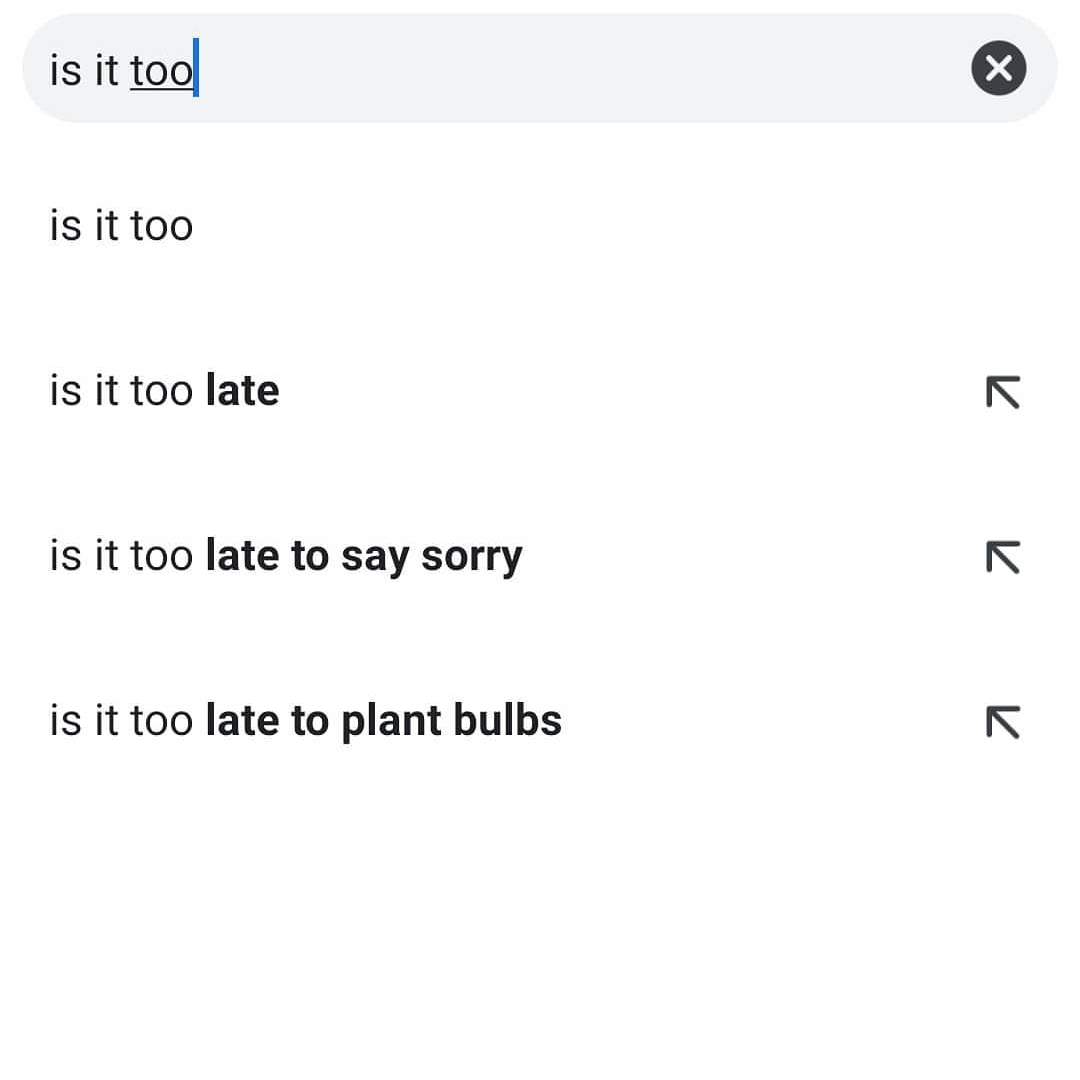Insert "is it too late" into the search box via its arrow

tap(1002, 392)
